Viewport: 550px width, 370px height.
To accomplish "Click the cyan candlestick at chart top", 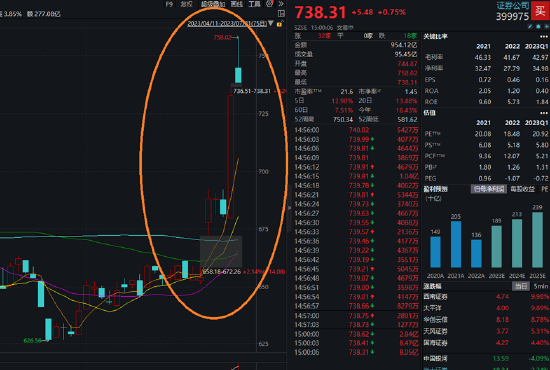I will [x=238, y=75].
